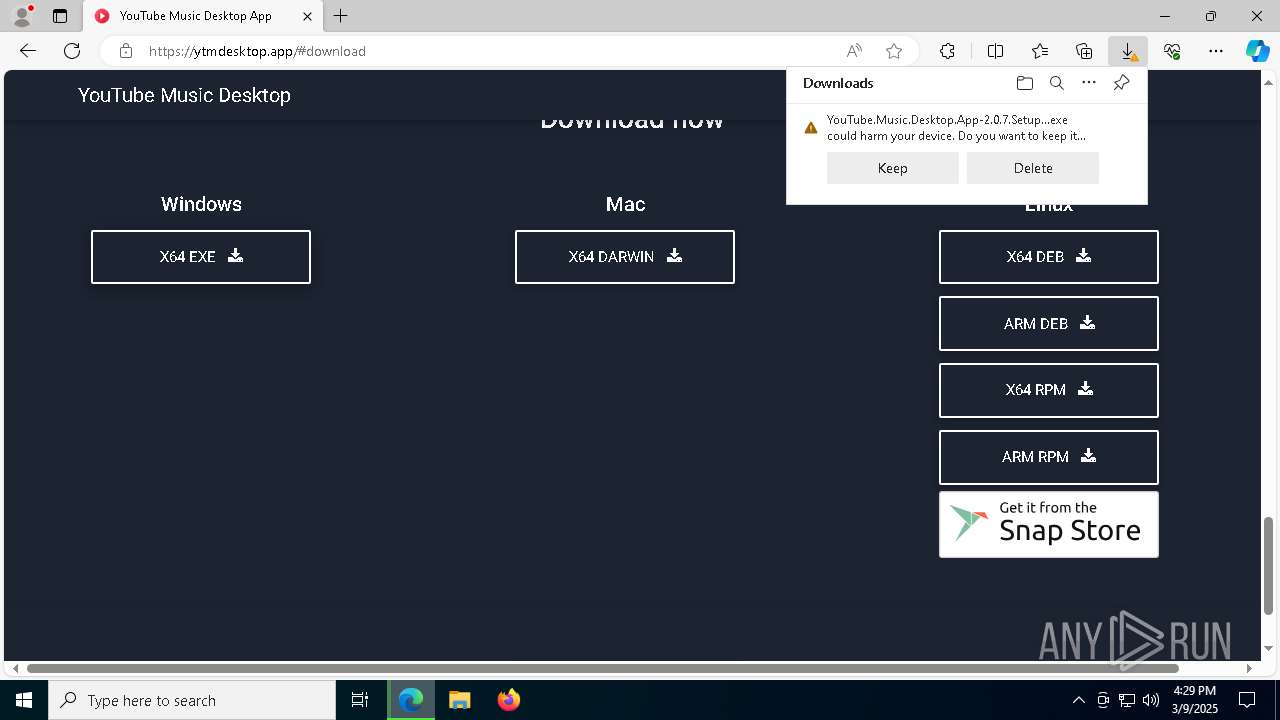Refresh the current page

tap(72, 51)
